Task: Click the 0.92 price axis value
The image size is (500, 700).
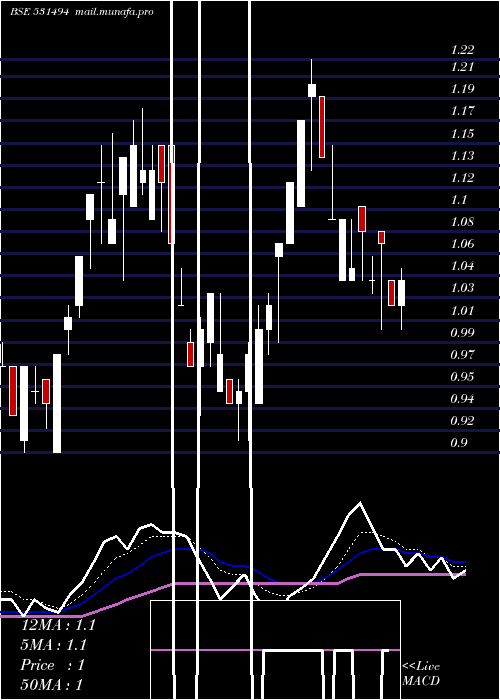Action: point(462,421)
